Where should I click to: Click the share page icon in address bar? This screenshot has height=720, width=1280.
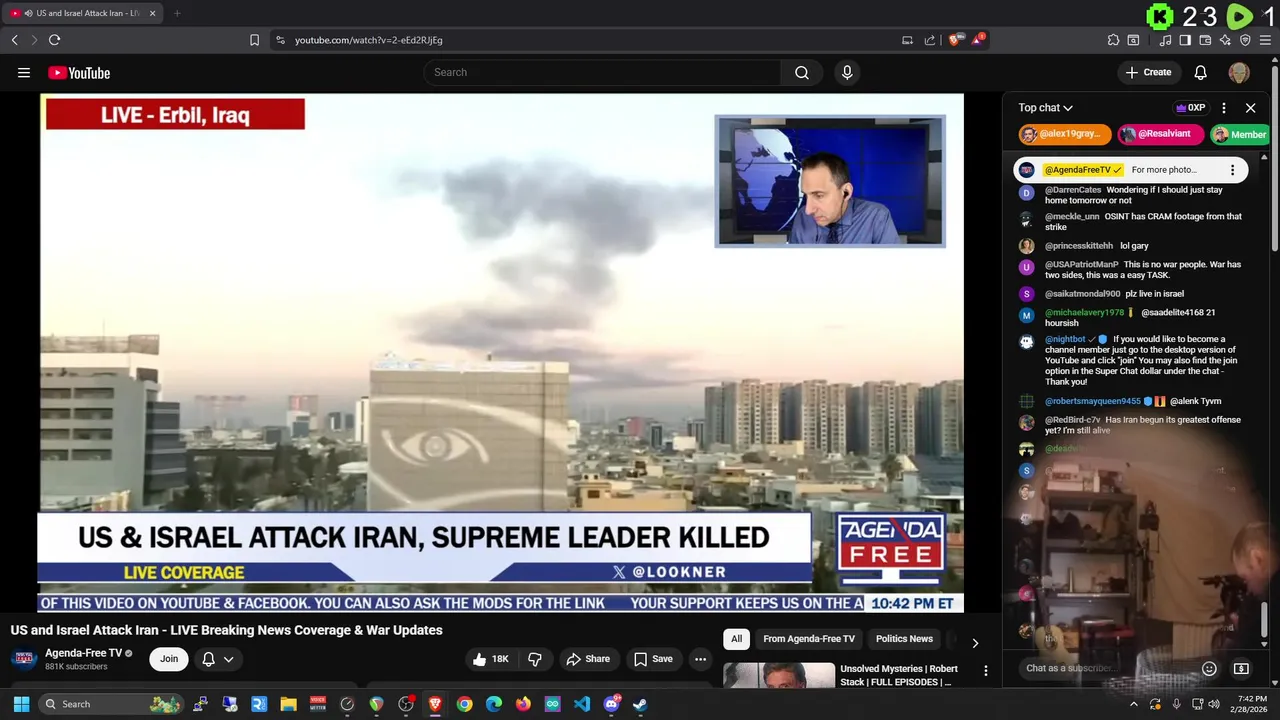click(930, 40)
